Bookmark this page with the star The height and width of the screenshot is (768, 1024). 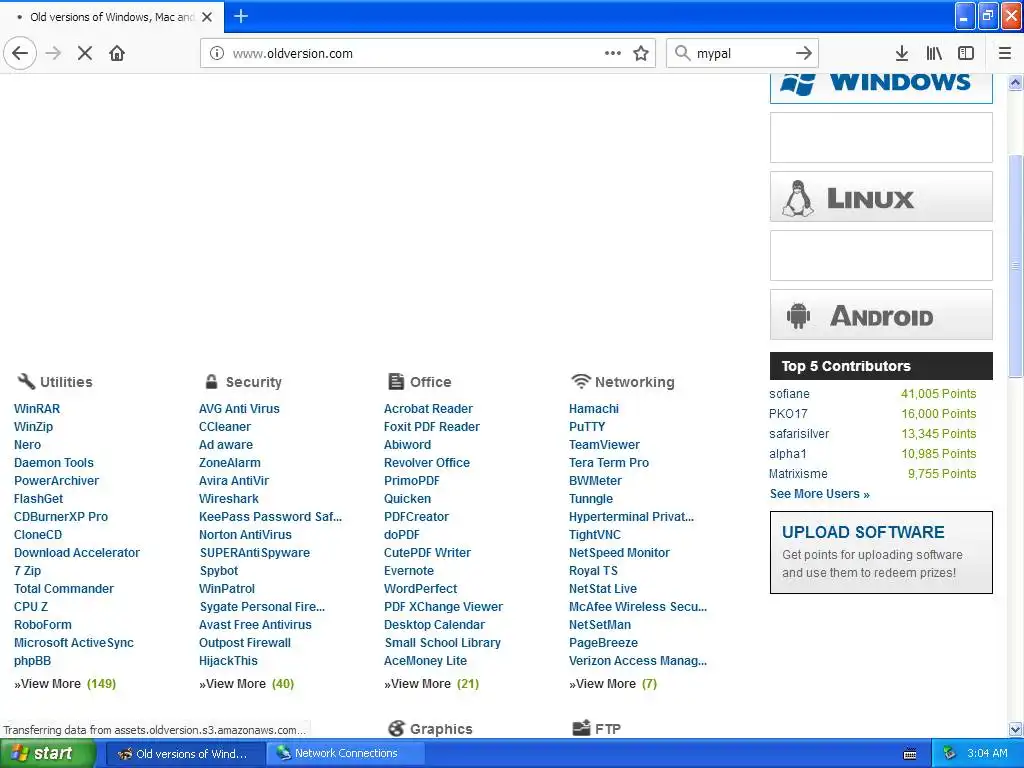point(641,53)
